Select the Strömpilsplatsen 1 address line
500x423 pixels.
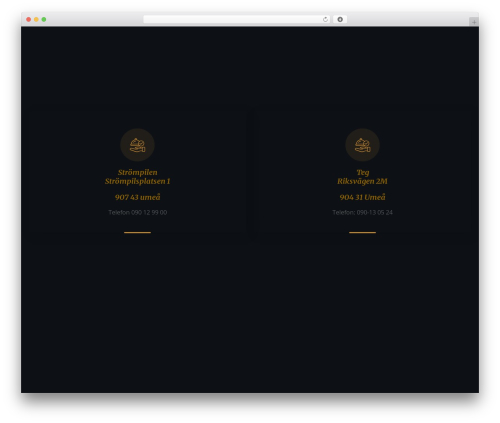coord(137,181)
